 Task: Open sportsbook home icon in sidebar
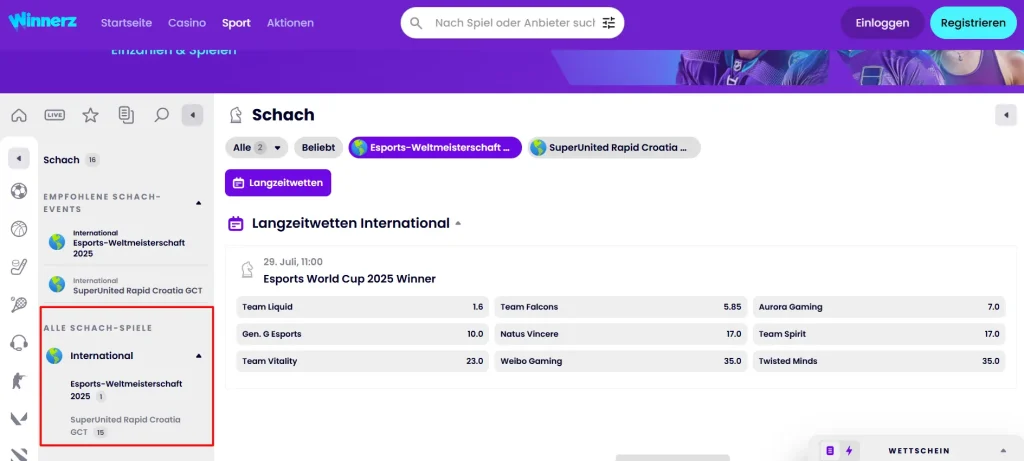[19, 116]
